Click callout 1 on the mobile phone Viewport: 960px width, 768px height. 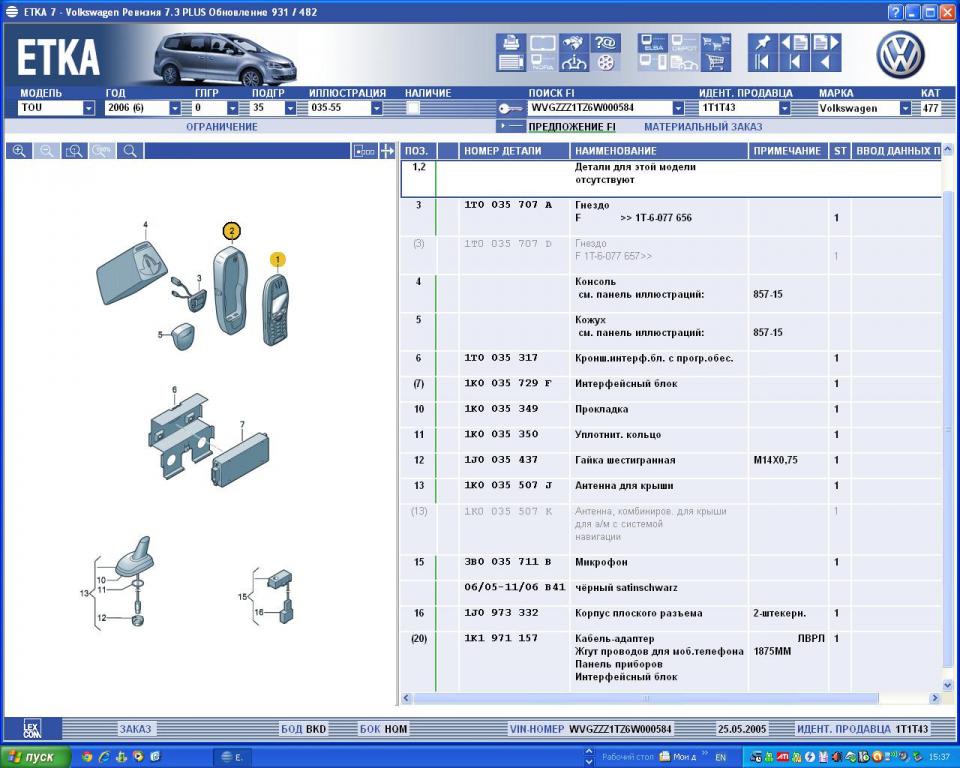277,260
